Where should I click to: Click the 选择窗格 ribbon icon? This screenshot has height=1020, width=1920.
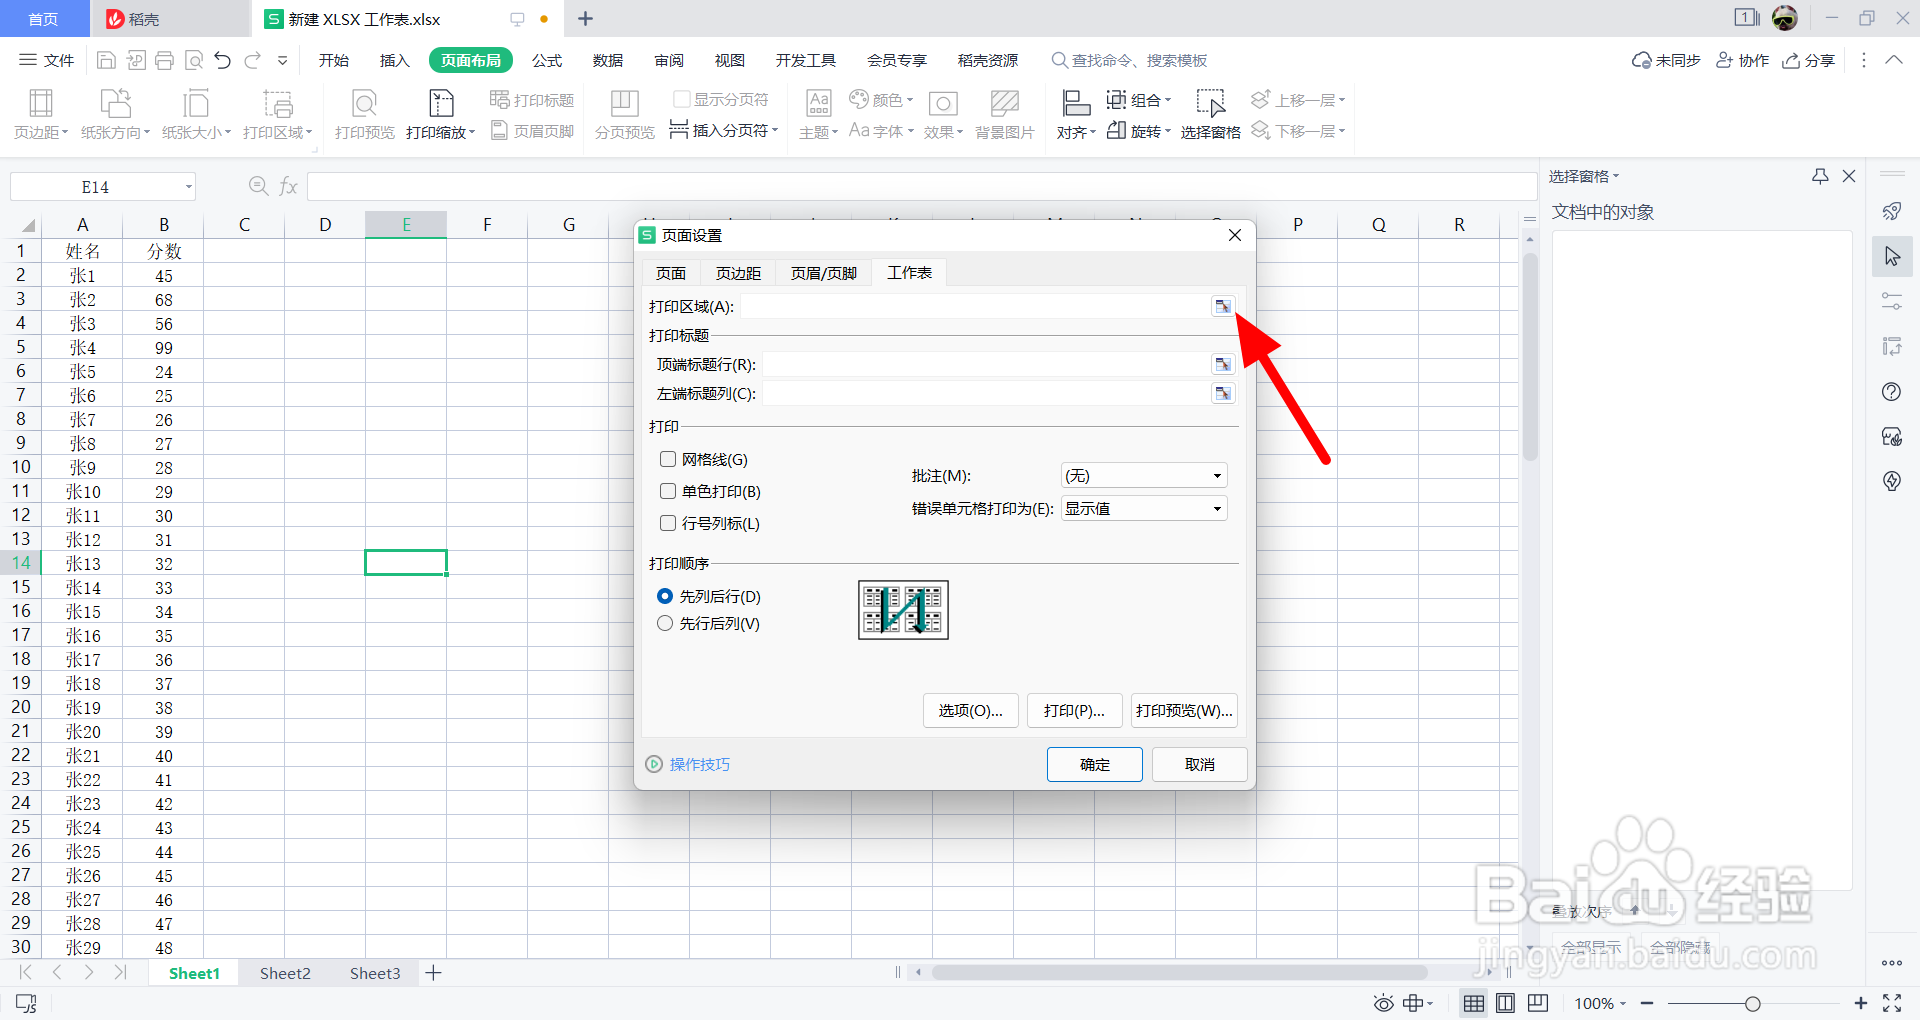point(1210,115)
